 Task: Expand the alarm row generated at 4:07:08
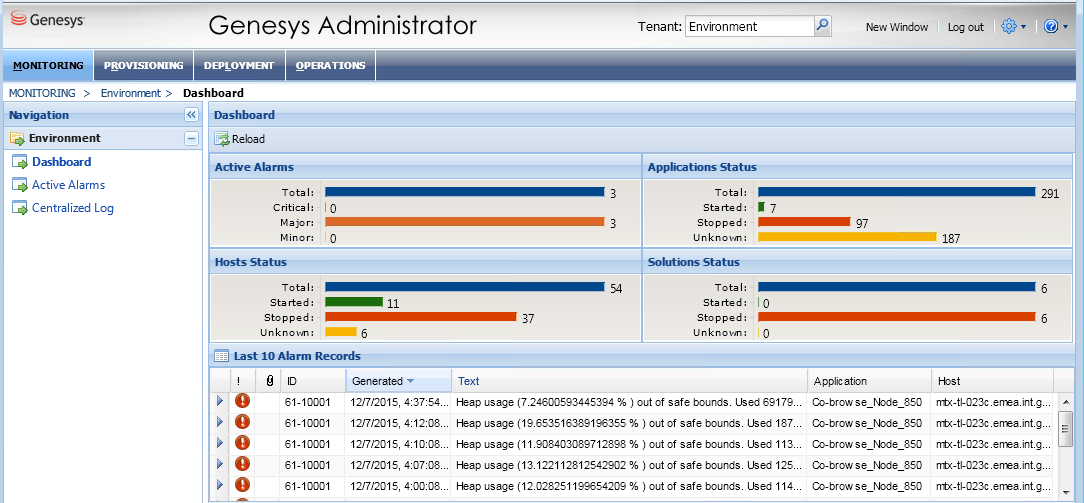(221, 463)
